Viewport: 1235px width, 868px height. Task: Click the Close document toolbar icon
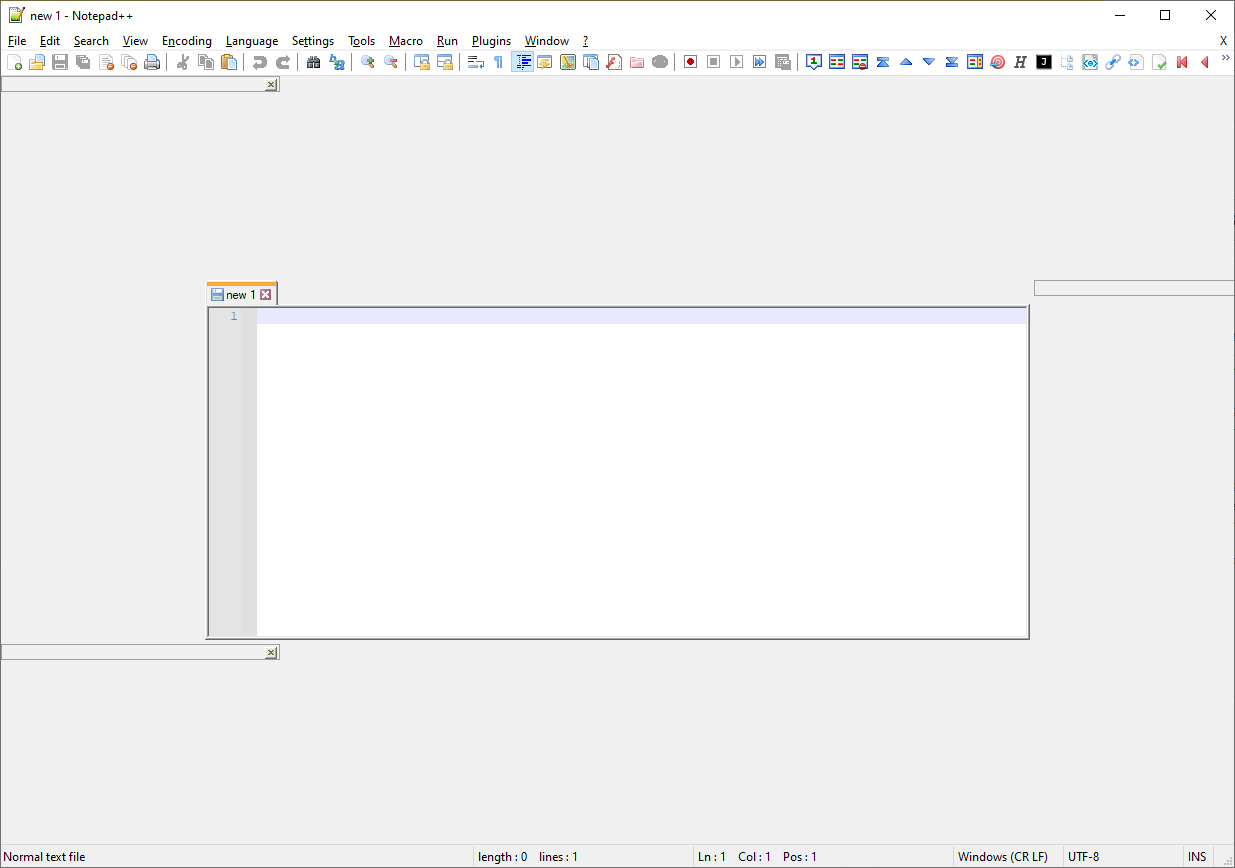(x=106, y=62)
